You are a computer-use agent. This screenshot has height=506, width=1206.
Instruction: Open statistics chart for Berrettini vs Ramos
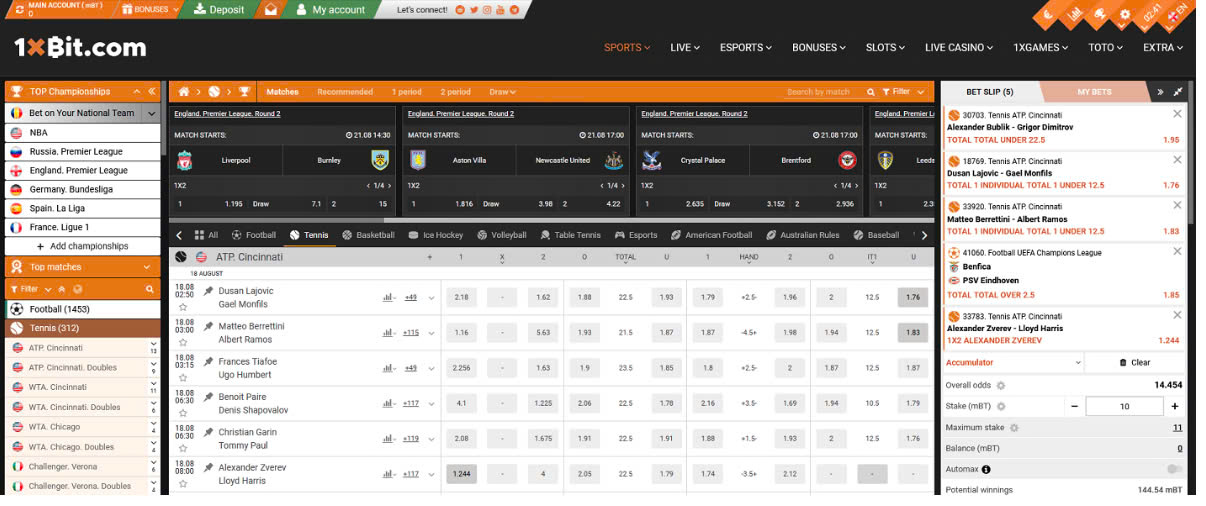click(x=388, y=332)
